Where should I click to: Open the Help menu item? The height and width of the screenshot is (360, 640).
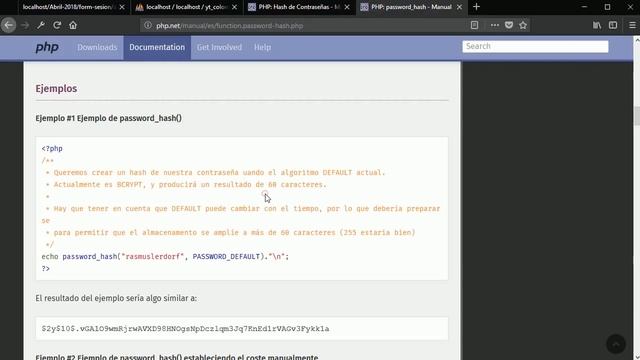[262, 47]
